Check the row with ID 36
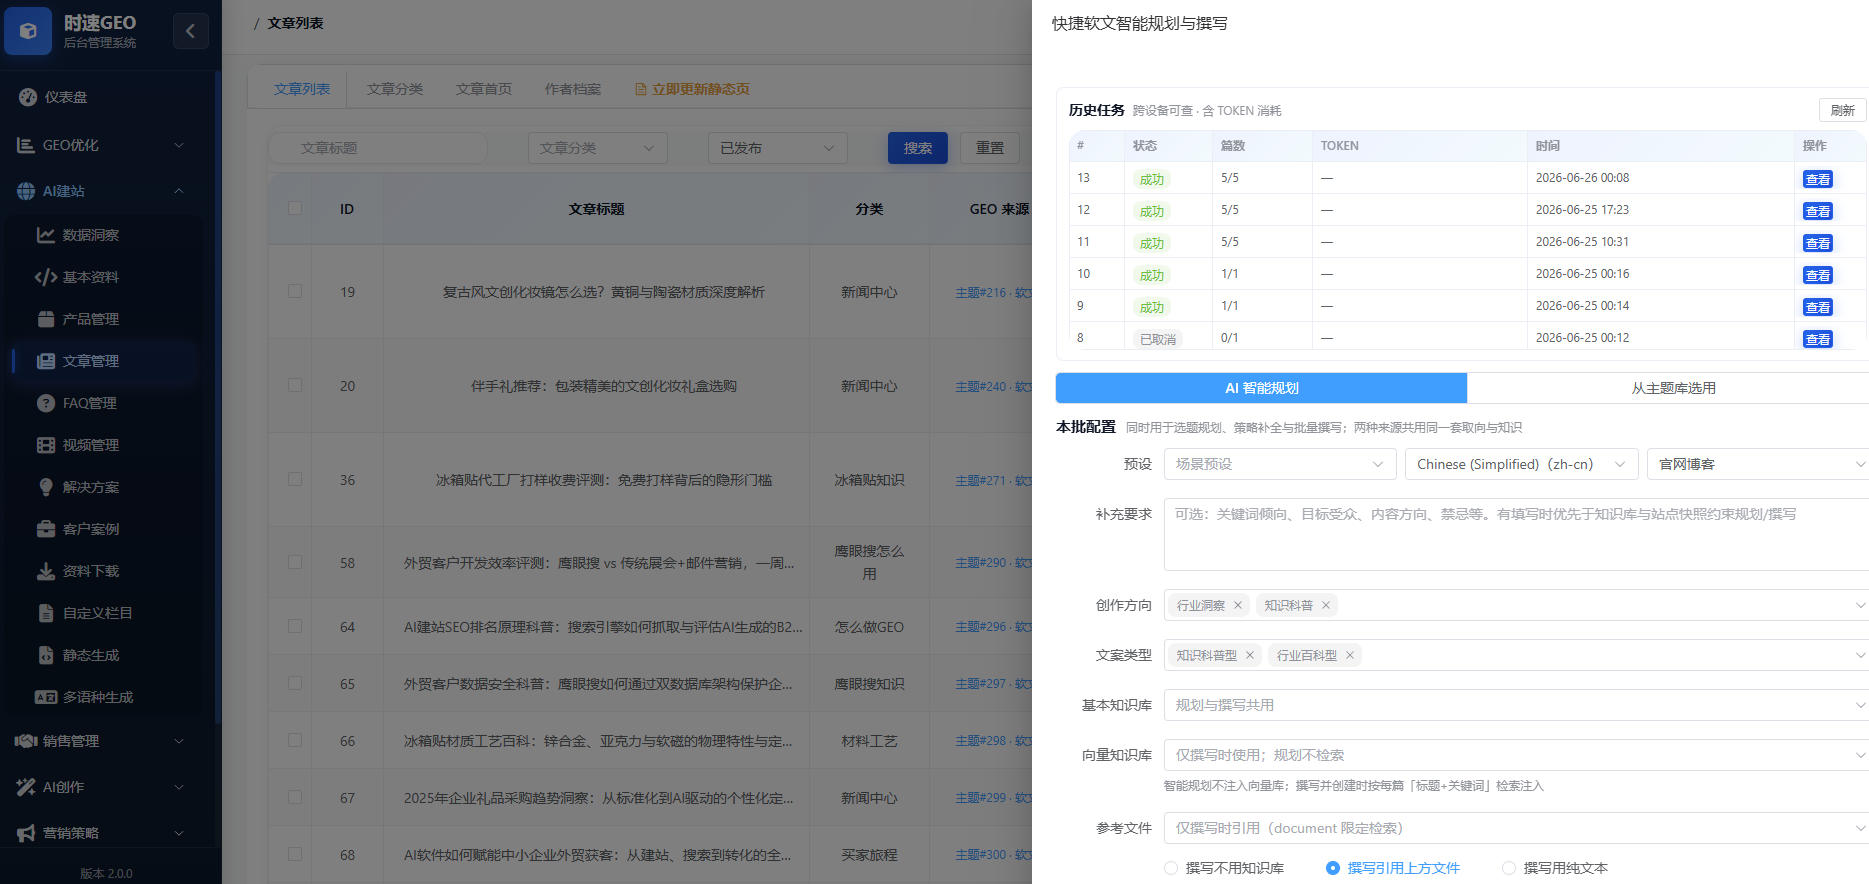 point(295,479)
